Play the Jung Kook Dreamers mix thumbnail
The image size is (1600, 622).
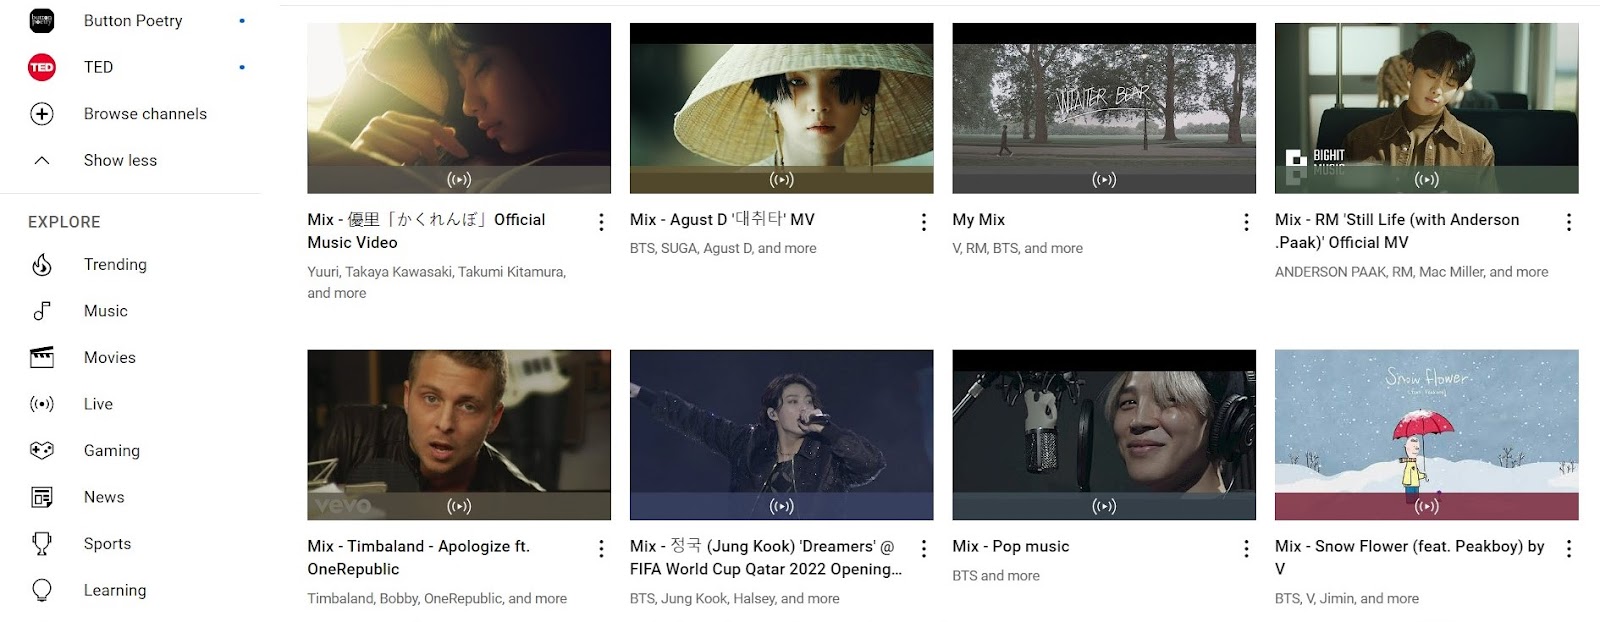[782, 435]
